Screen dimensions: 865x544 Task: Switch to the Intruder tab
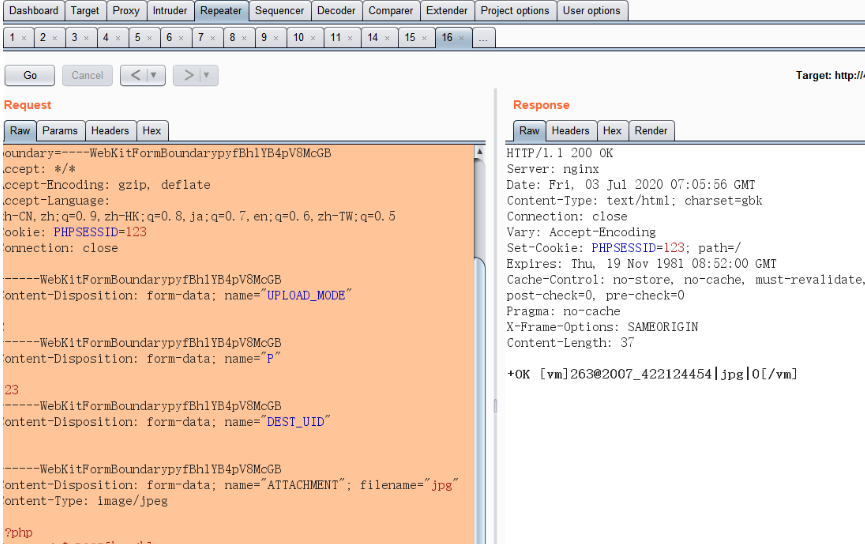[x=170, y=10]
